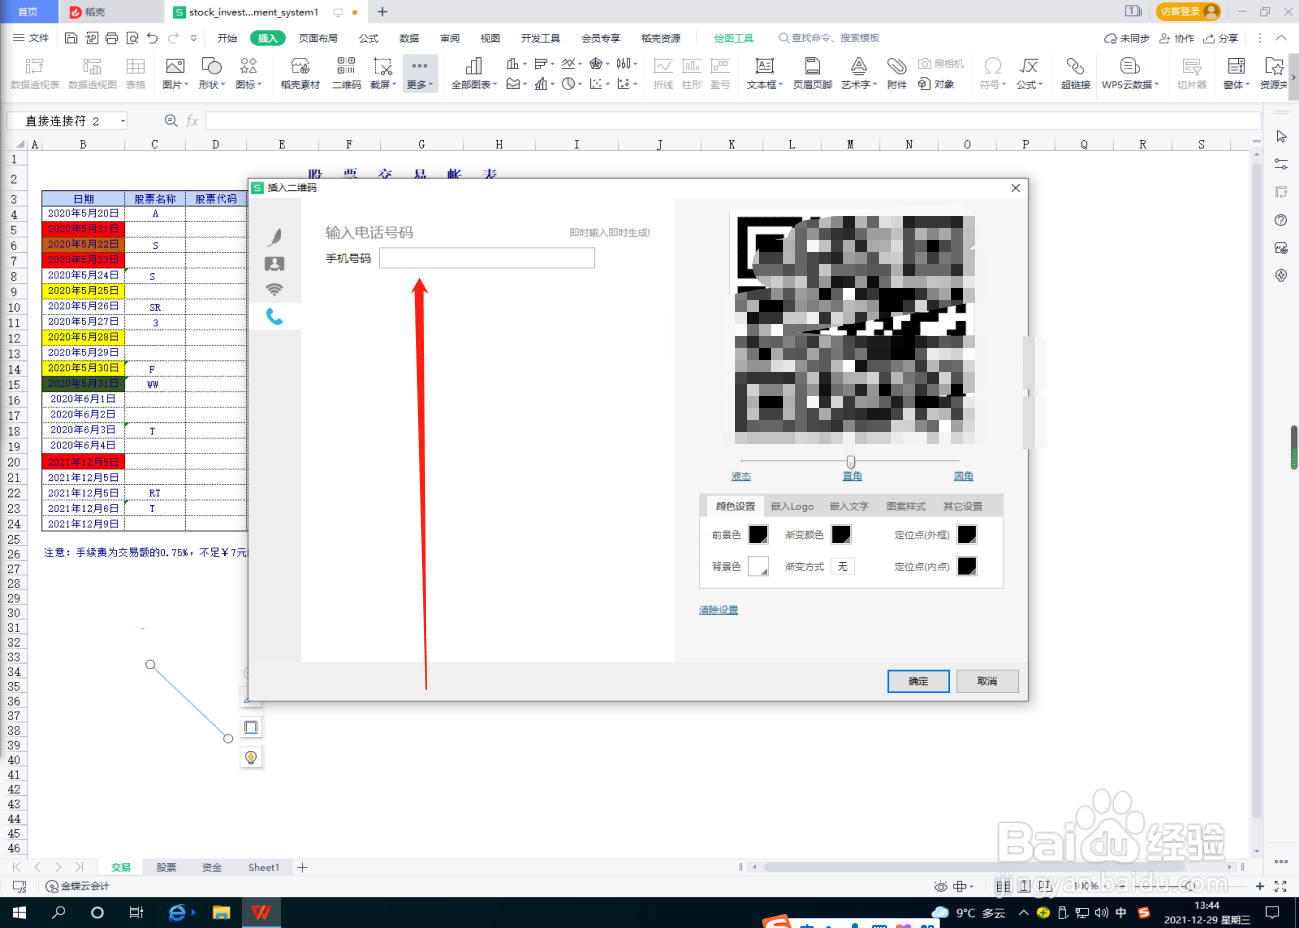This screenshot has height=928, width=1299.
Task: Switch to the 绘图工具 ribbon tab
Action: click(733, 38)
